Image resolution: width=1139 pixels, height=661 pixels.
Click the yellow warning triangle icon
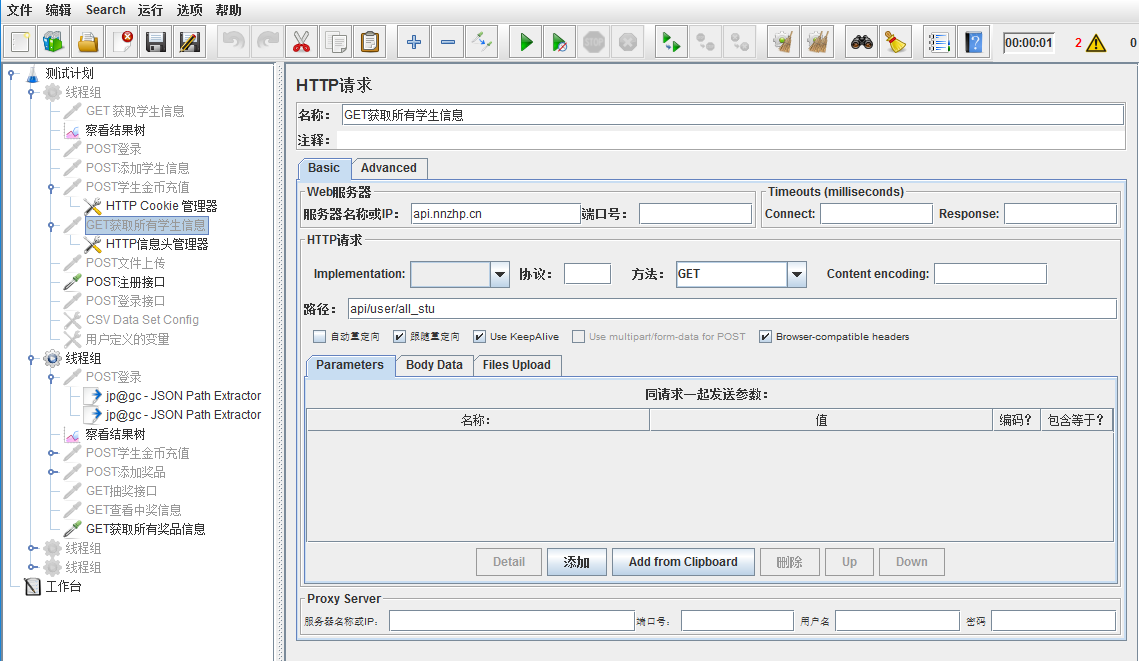coord(1096,43)
